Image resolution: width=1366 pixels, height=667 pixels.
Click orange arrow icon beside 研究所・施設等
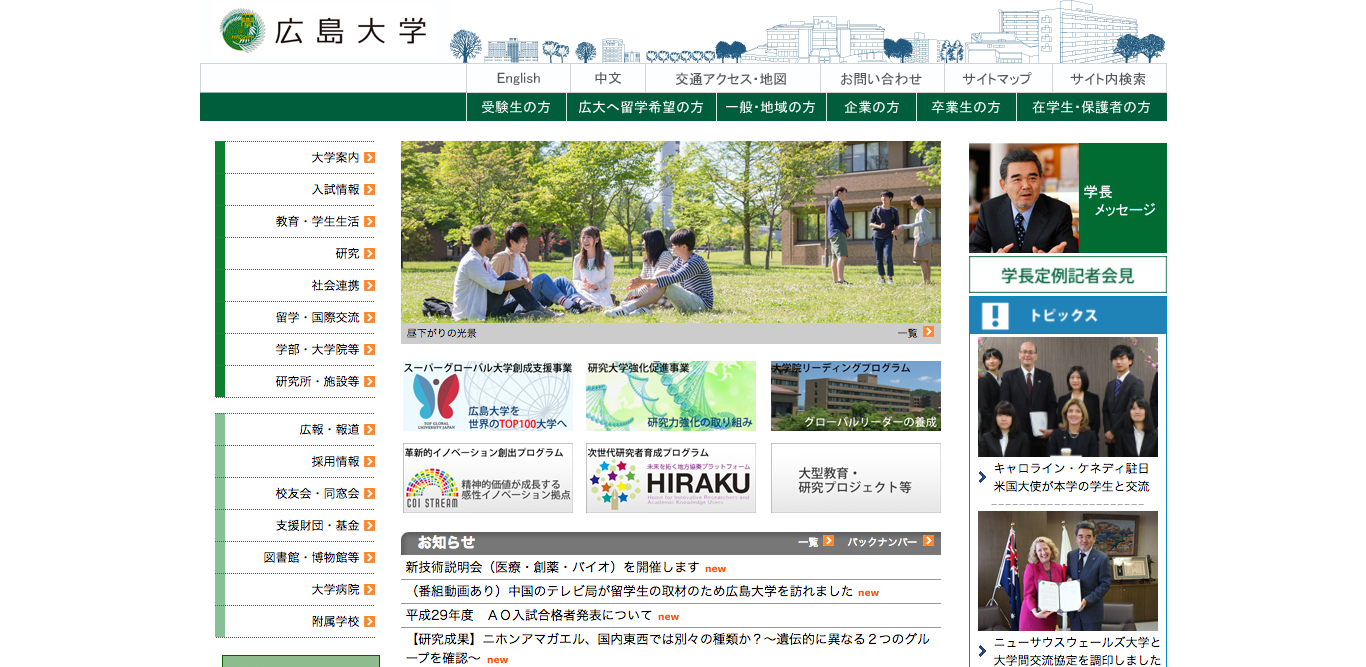pyautogui.click(x=370, y=382)
